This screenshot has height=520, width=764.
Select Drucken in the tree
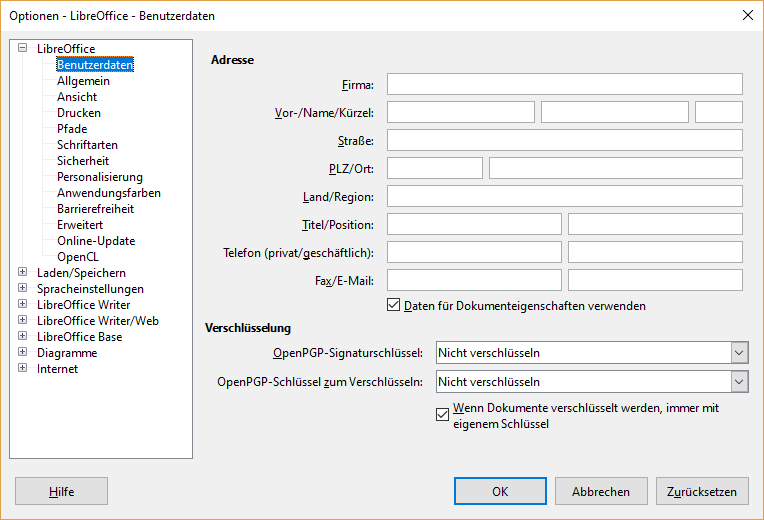(x=79, y=113)
